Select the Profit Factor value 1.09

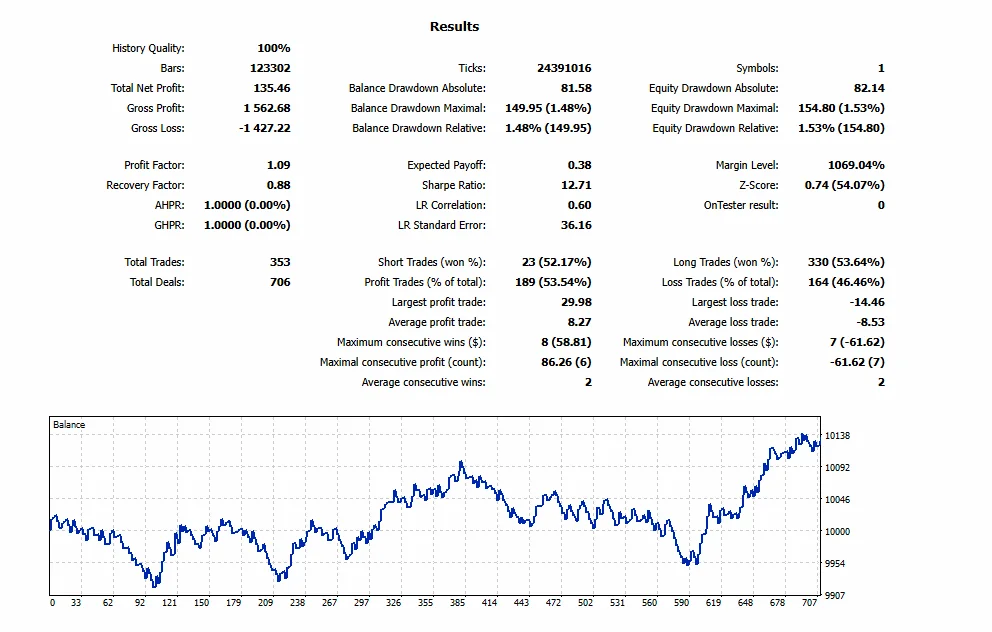tap(278, 165)
